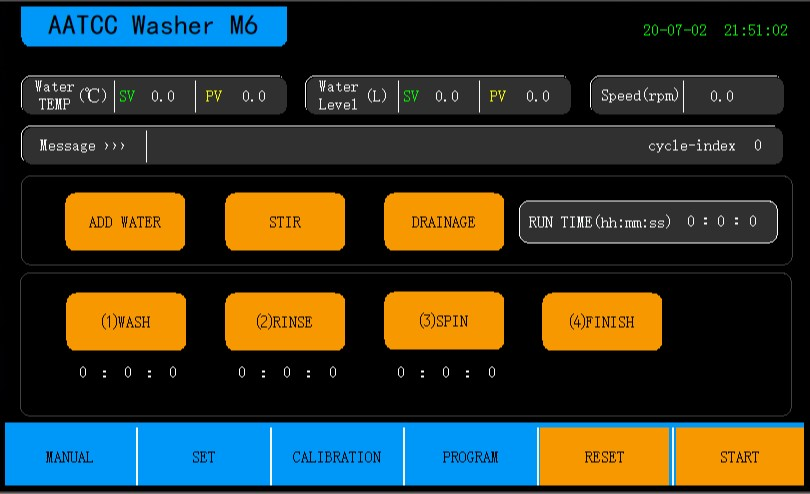Click the orange START button
This screenshot has width=810, height=494.
[x=739, y=457]
